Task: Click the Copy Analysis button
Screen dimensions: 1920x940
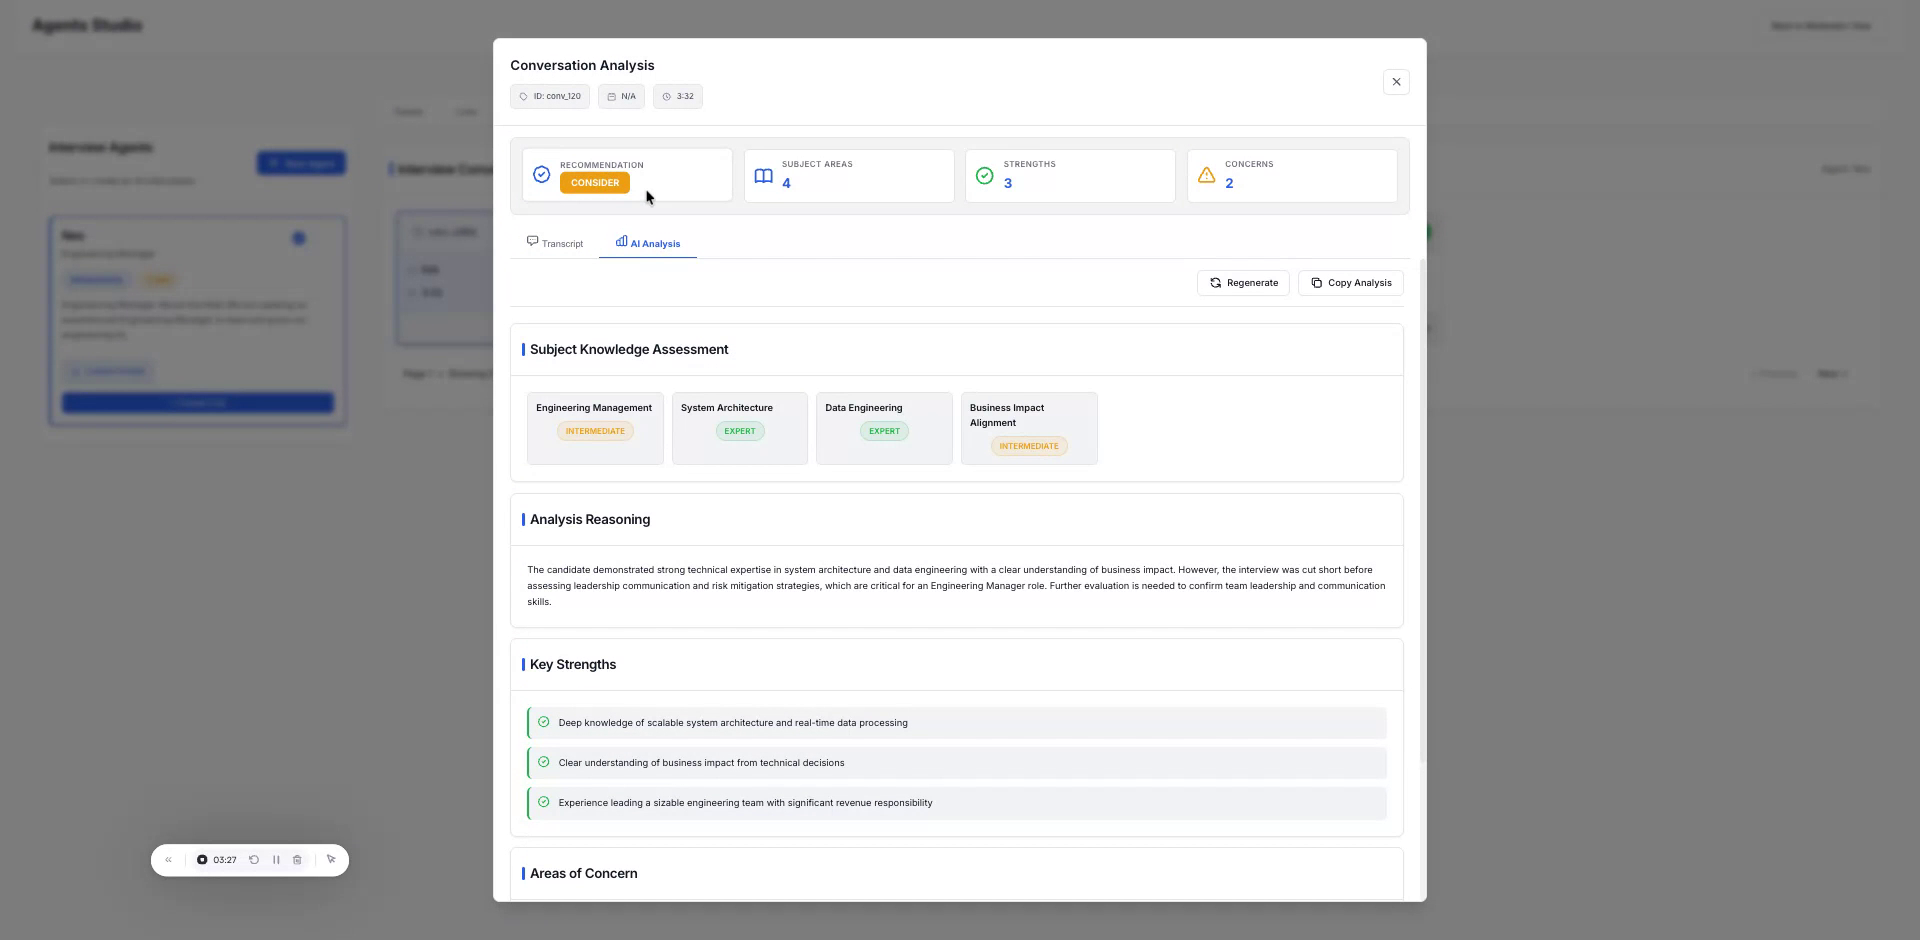Action: coord(1350,283)
